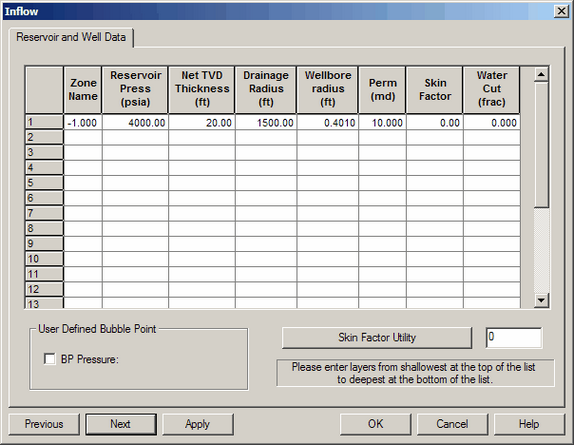Select row header 5 in the table

coord(44,182)
